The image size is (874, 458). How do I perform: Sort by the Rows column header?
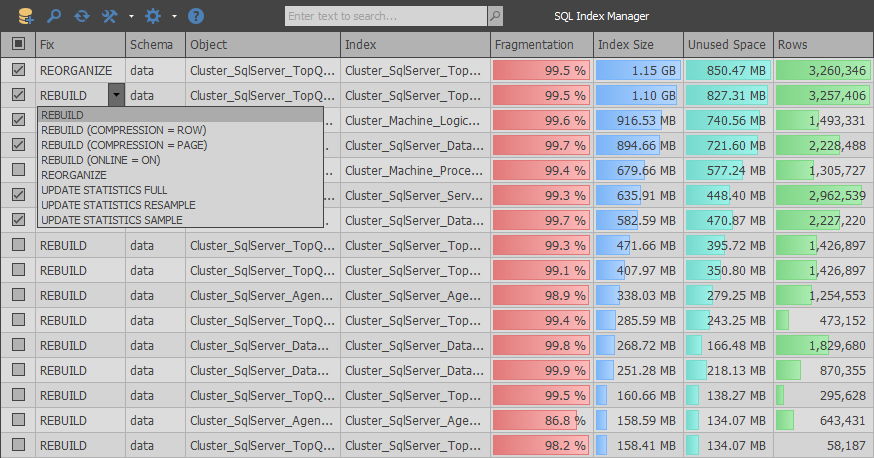coord(823,45)
